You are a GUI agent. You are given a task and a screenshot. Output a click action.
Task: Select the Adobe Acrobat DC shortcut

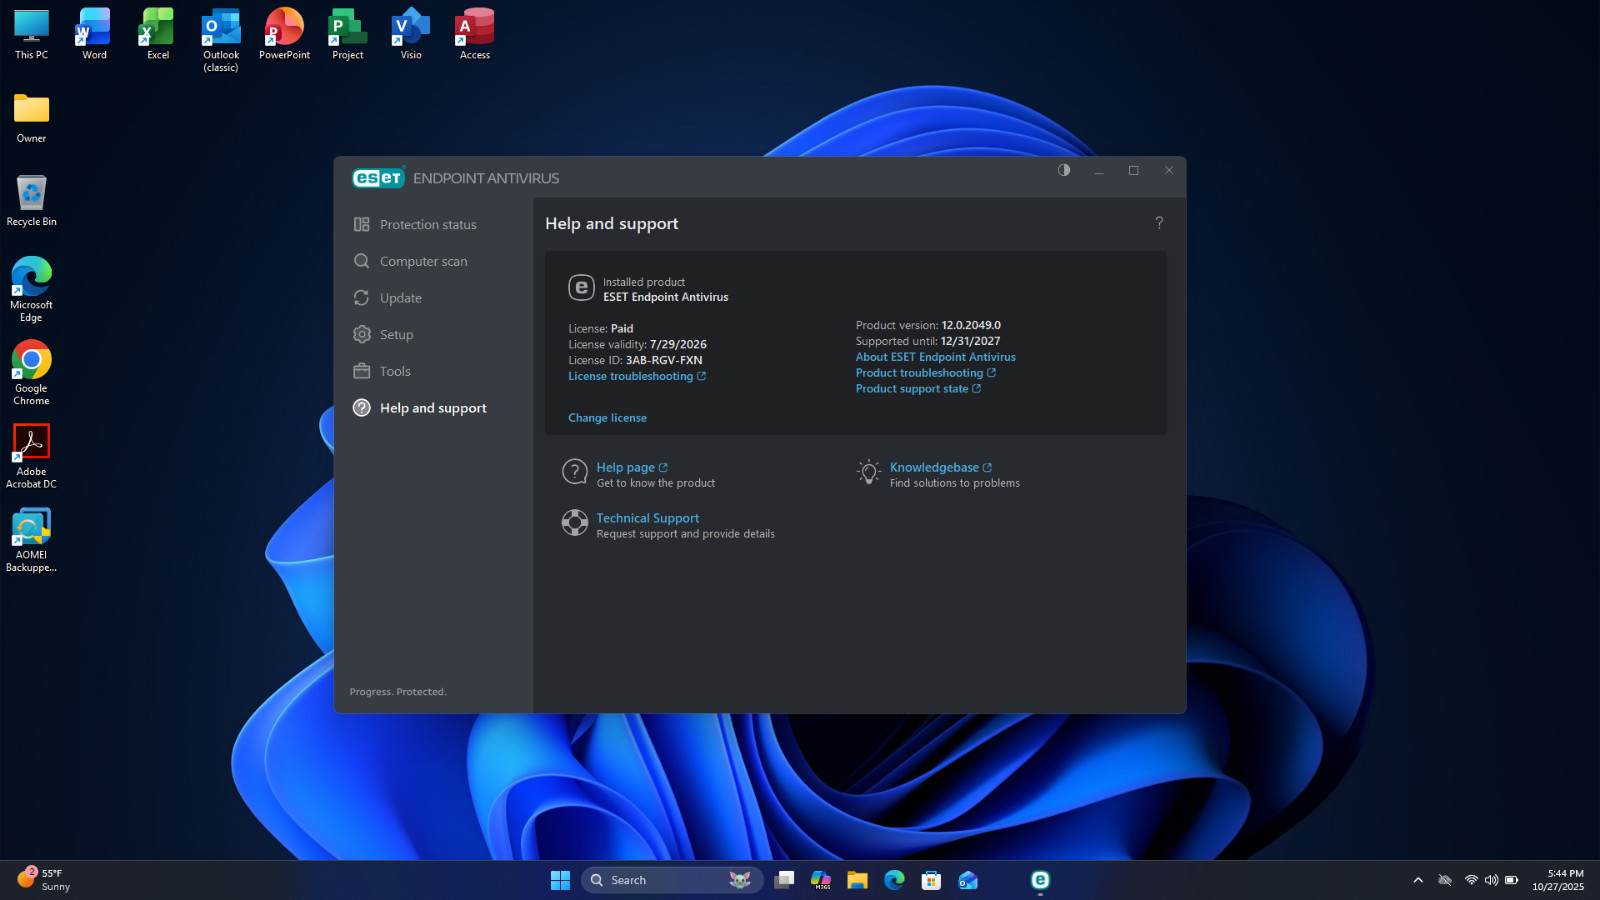pos(31,456)
